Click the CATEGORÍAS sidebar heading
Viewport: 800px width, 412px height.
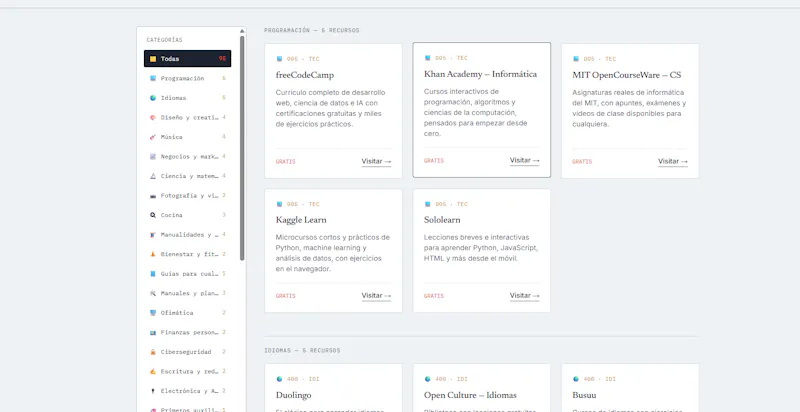click(x=164, y=40)
